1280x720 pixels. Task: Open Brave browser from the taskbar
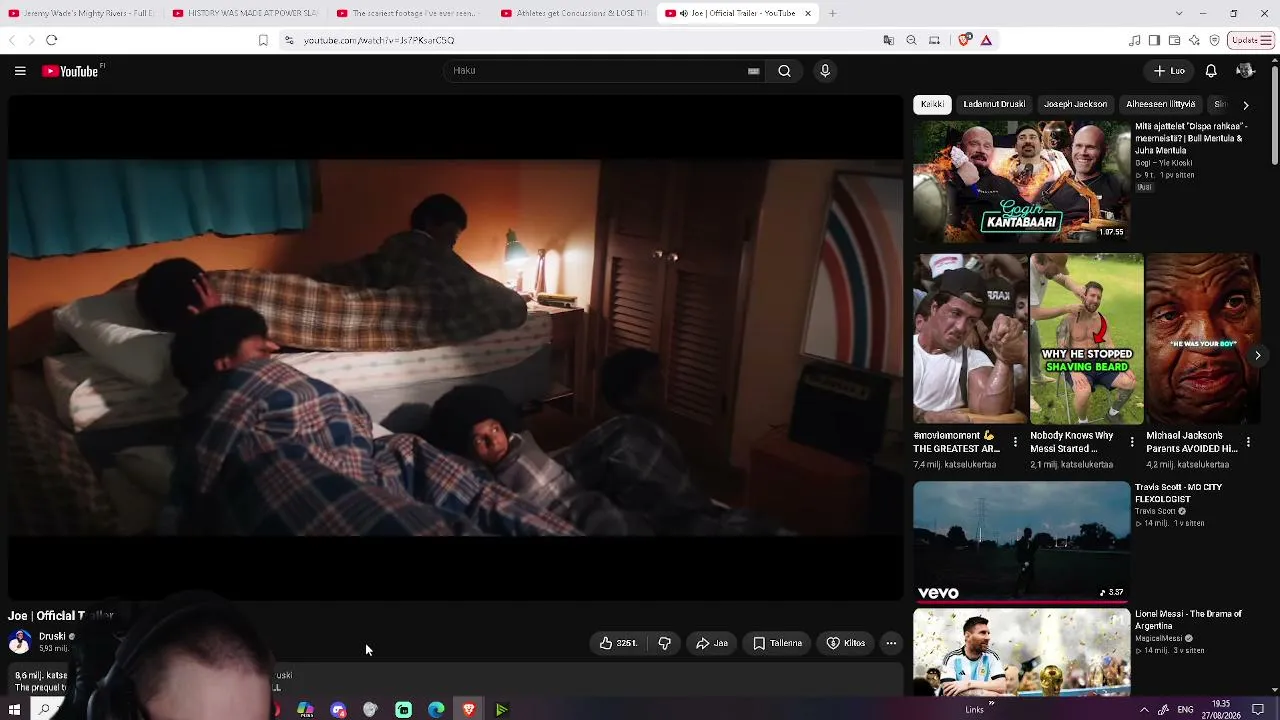469,709
